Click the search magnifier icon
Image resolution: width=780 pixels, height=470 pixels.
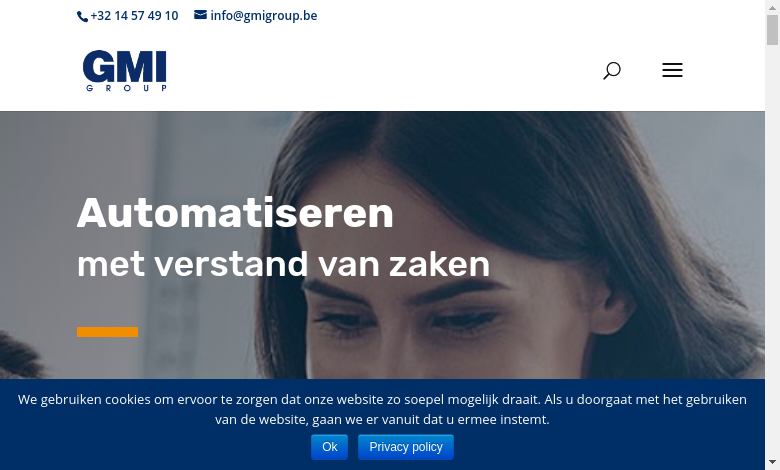612,70
